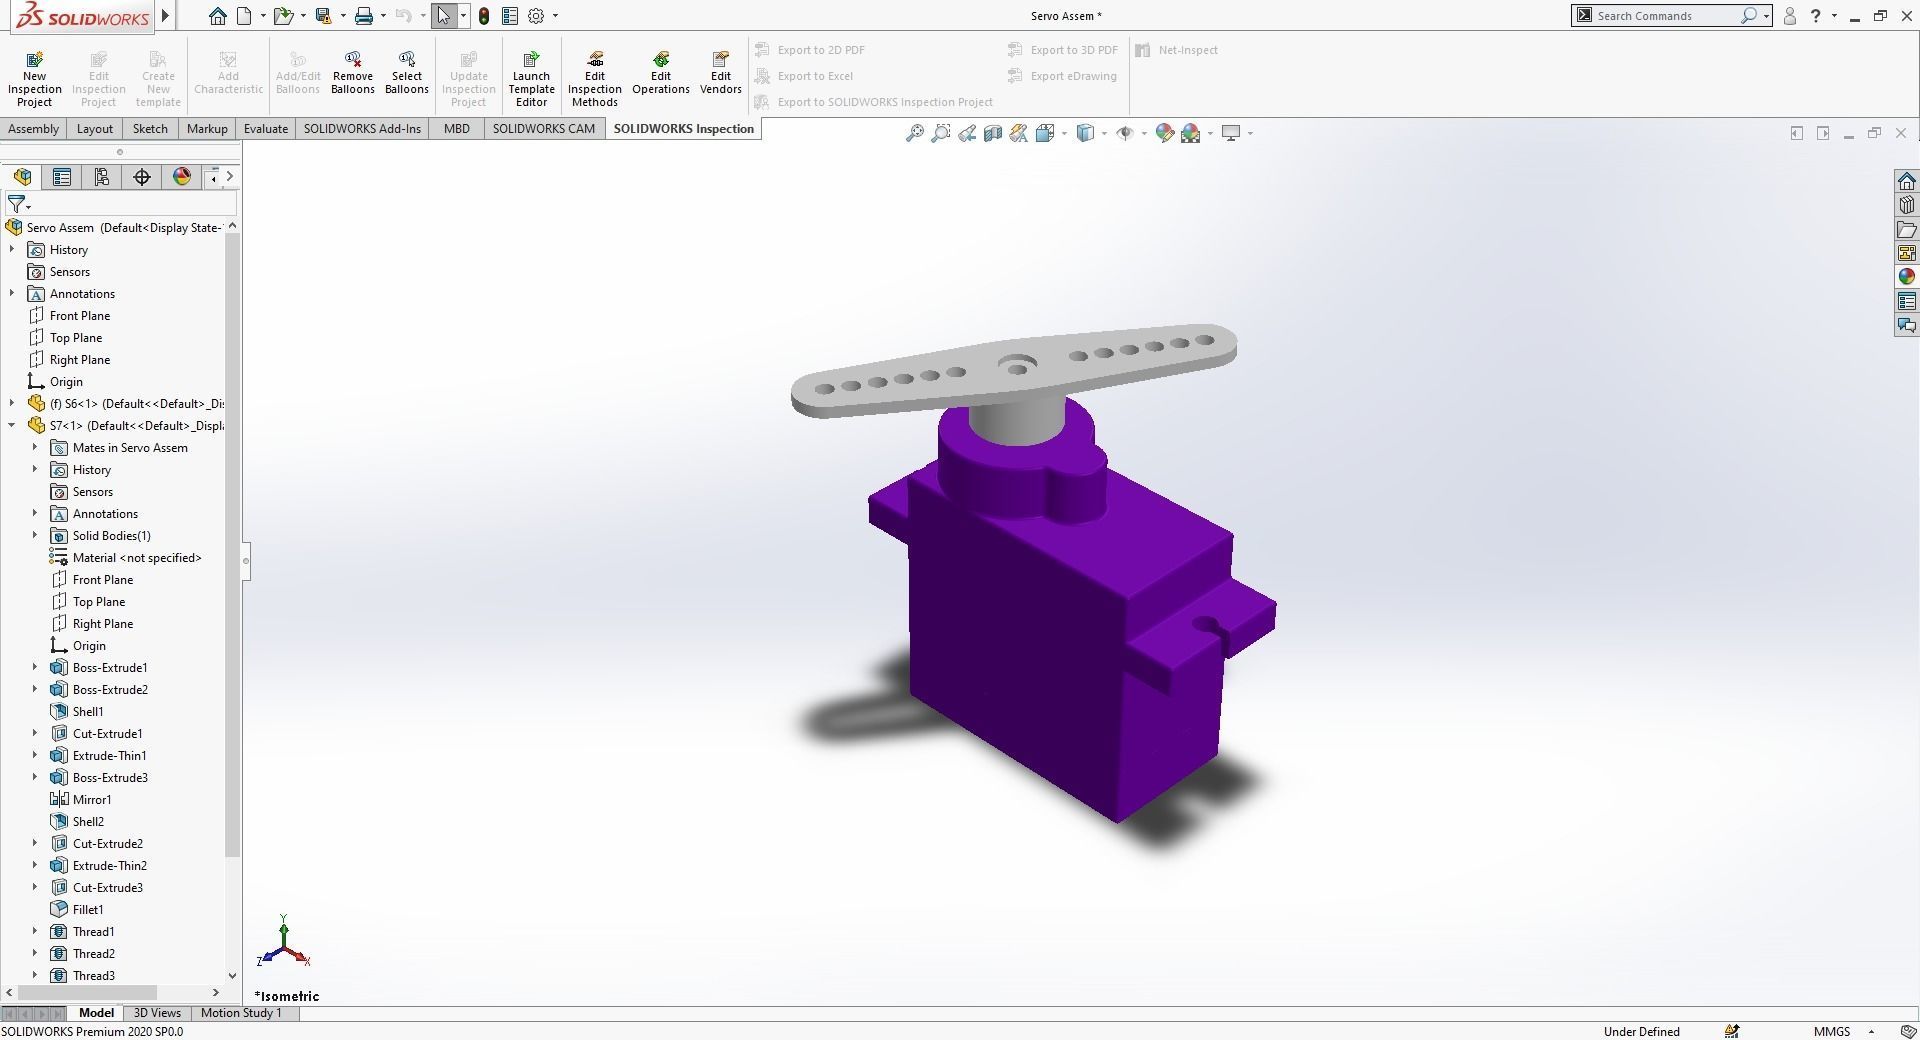Viewport: 1920px width, 1040px height.
Task: Open the Apply Scene color sphere picker
Action: coord(1190,133)
